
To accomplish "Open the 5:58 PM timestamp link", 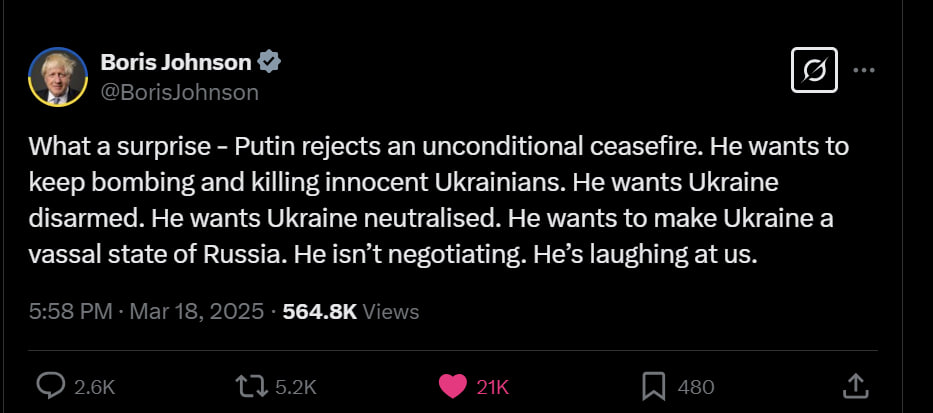I will click(70, 312).
